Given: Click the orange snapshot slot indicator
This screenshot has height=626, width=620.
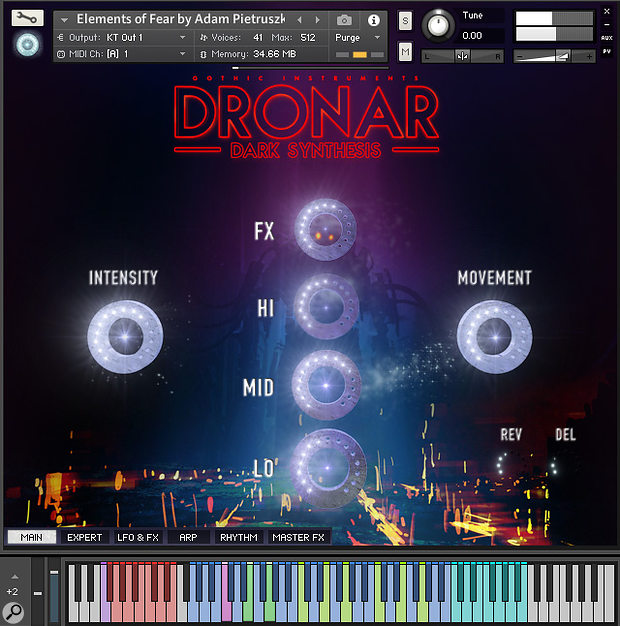Looking at the screenshot, I should 360,54.
